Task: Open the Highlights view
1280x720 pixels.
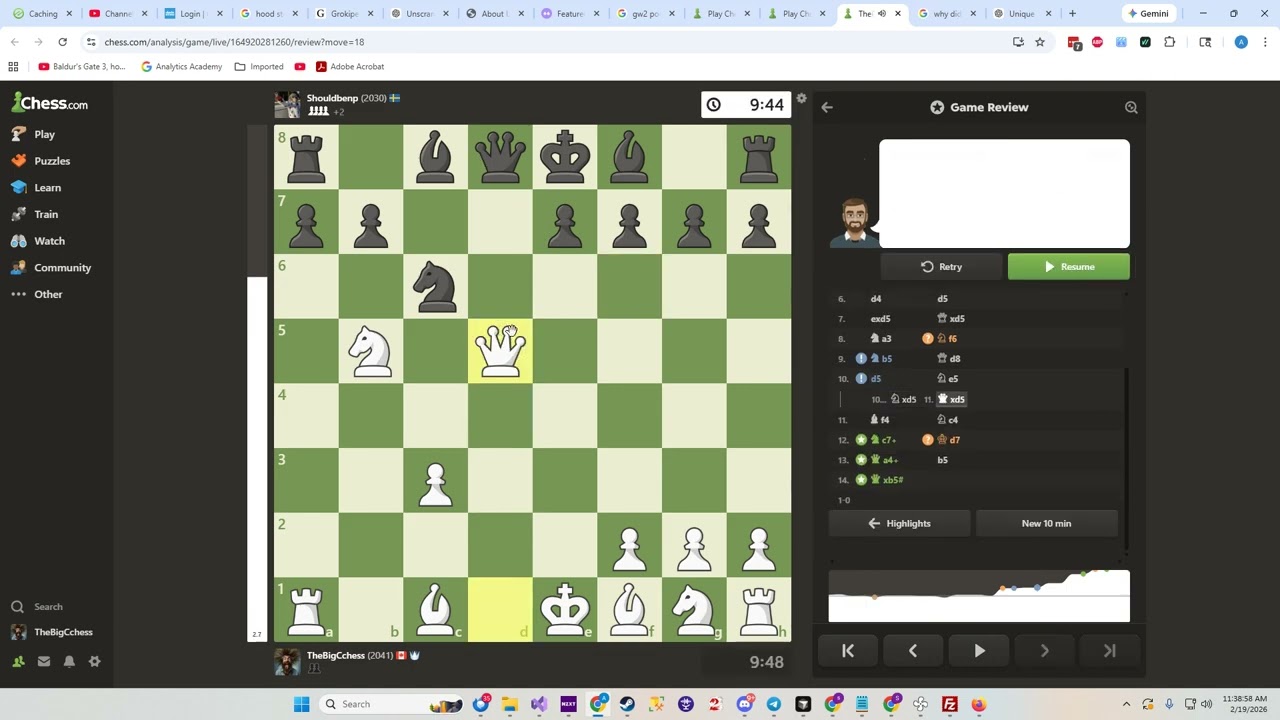Action: point(899,524)
